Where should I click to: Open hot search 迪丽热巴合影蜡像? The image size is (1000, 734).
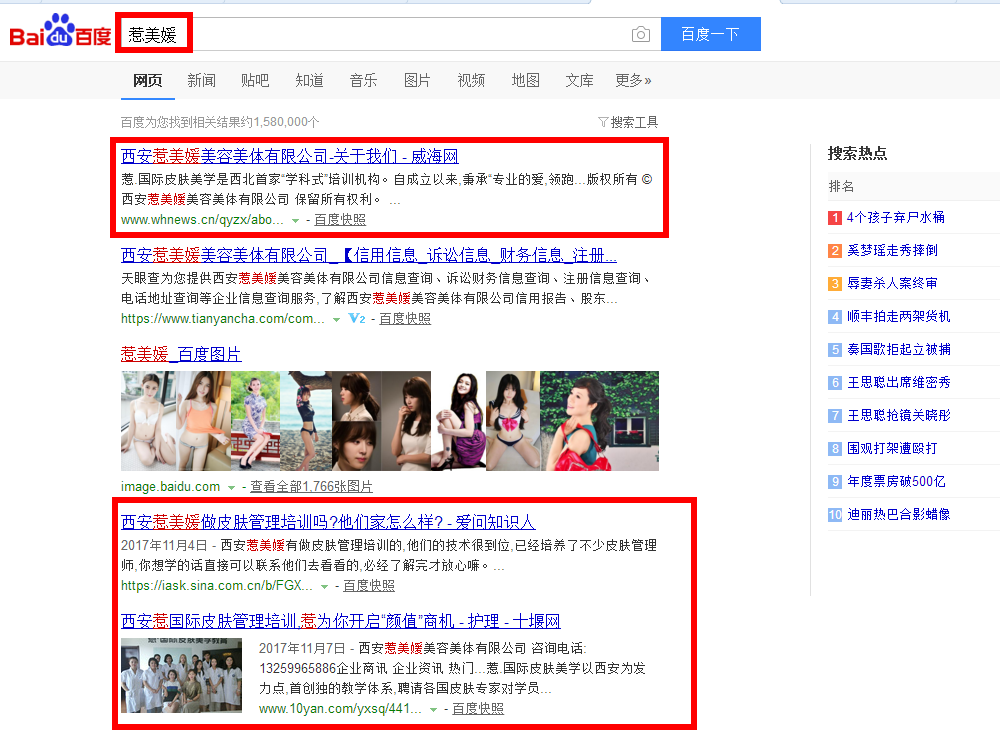pyautogui.click(x=899, y=515)
